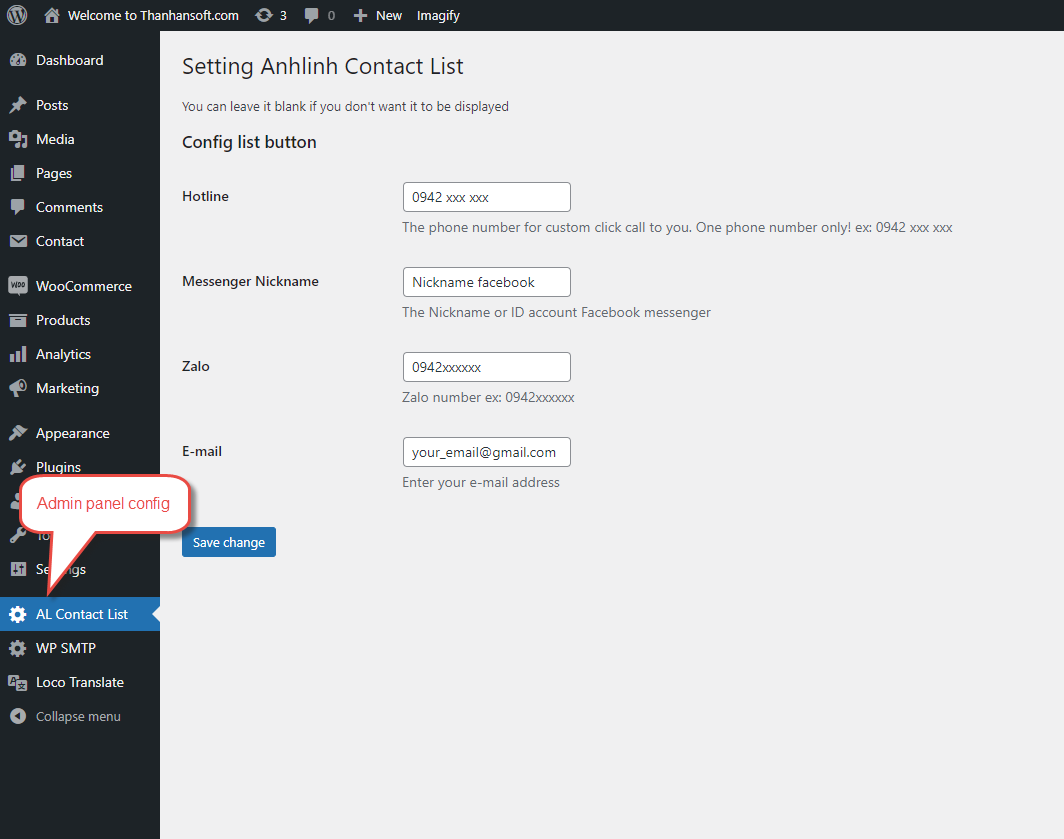This screenshot has height=839, width=1064.
Task: Open the Products menu label
Action: click(63, 320)
